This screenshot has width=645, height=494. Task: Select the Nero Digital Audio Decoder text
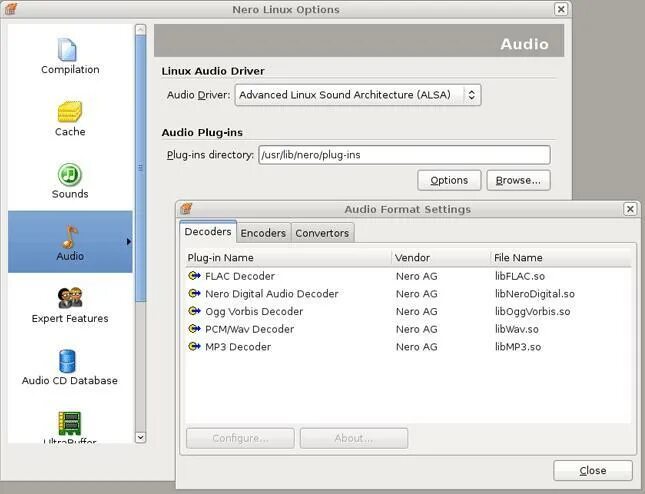click(271, 294)
